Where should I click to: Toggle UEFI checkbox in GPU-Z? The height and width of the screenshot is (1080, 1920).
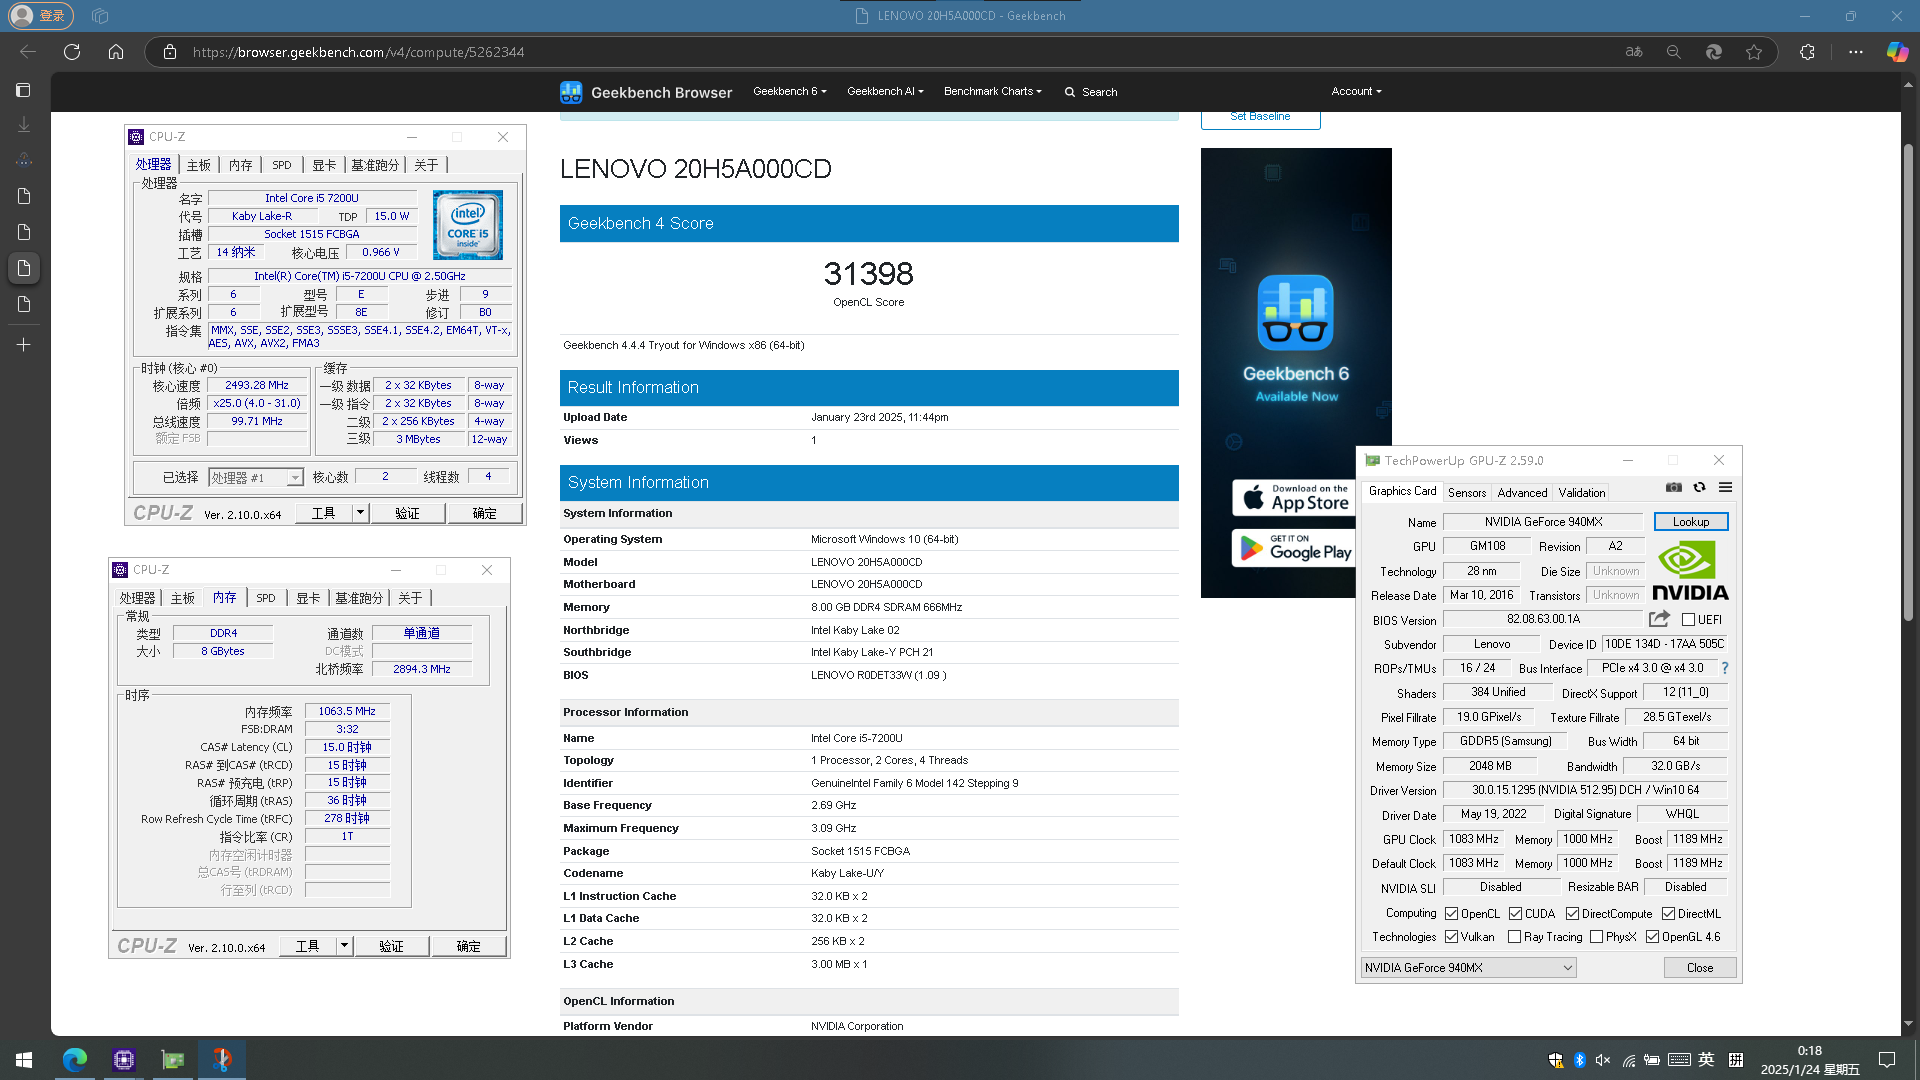[x=1688, y=620]
